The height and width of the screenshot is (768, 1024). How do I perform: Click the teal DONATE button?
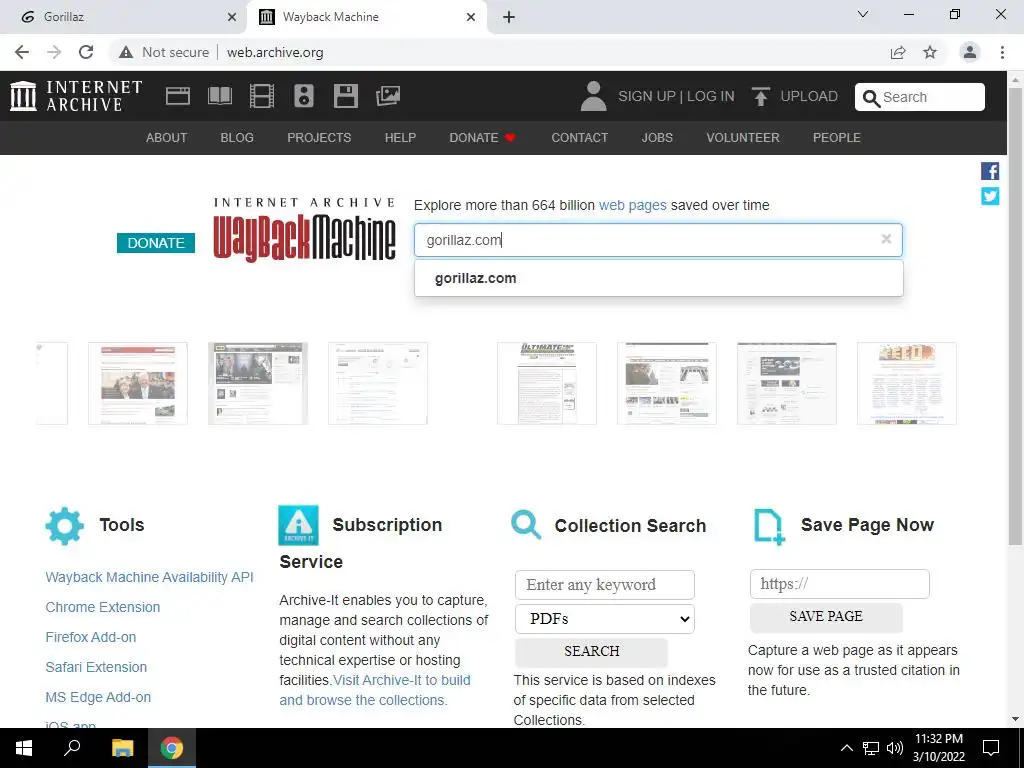coord(156,243)
